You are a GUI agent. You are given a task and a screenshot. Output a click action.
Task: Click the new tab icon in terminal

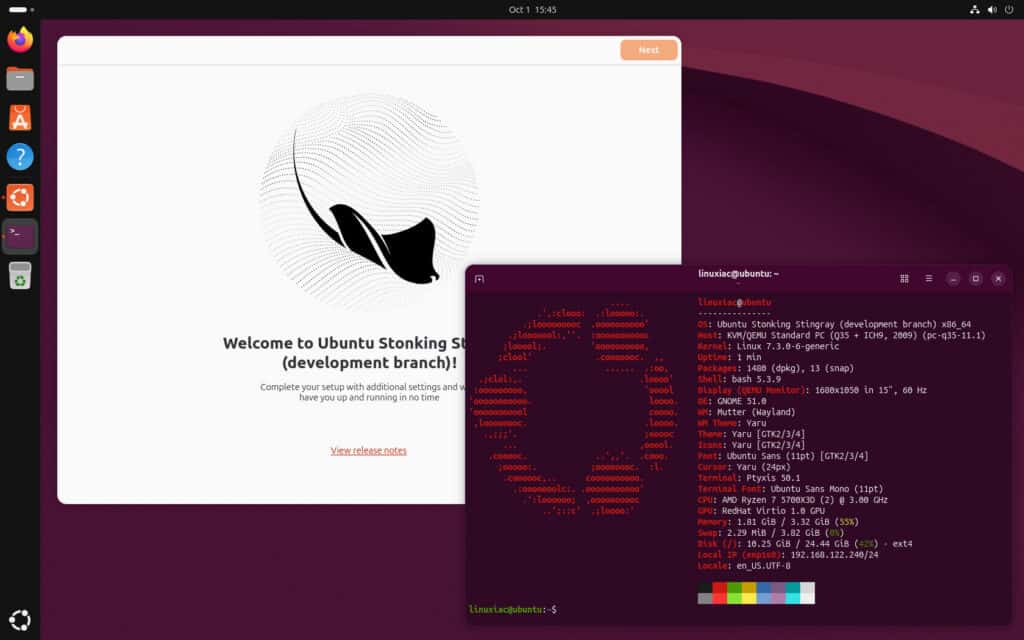(x=479, y=279)
